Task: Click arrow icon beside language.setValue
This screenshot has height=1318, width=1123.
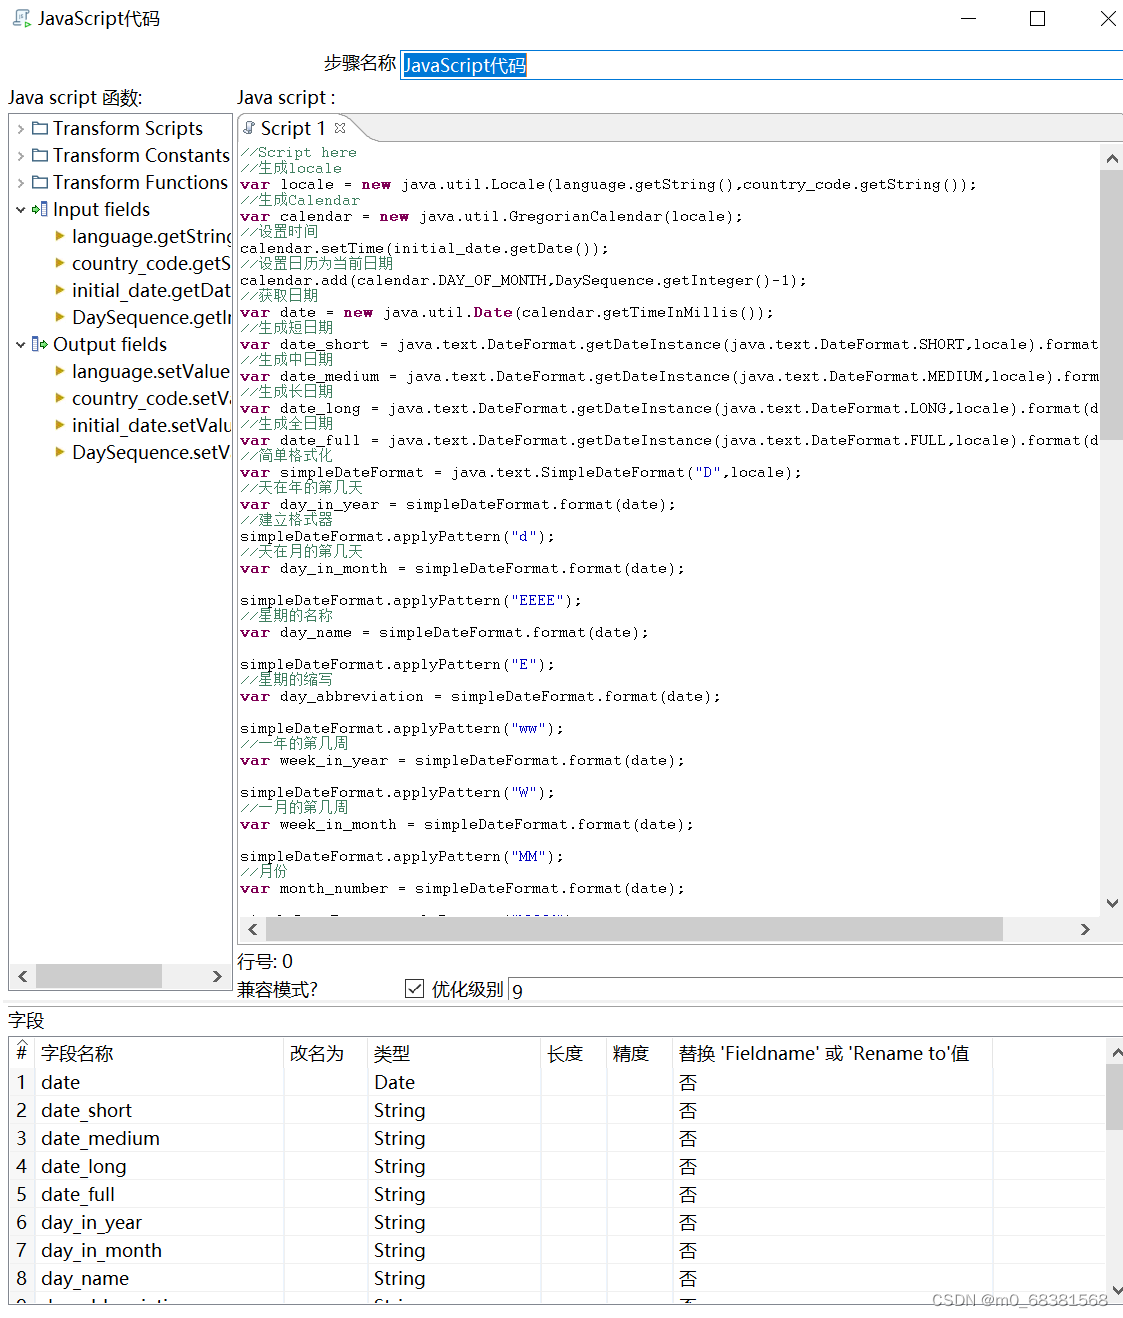Action: [x=60, y=371]
